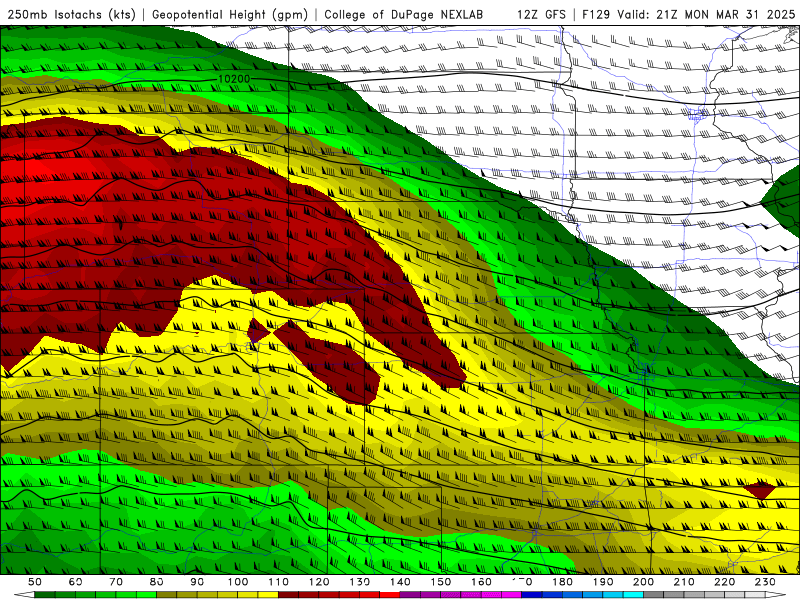Image resolution: width=800 pixels, height=600 pixels.
Task: Click the '12Z GFS' model run label
Action: point(541,14)
